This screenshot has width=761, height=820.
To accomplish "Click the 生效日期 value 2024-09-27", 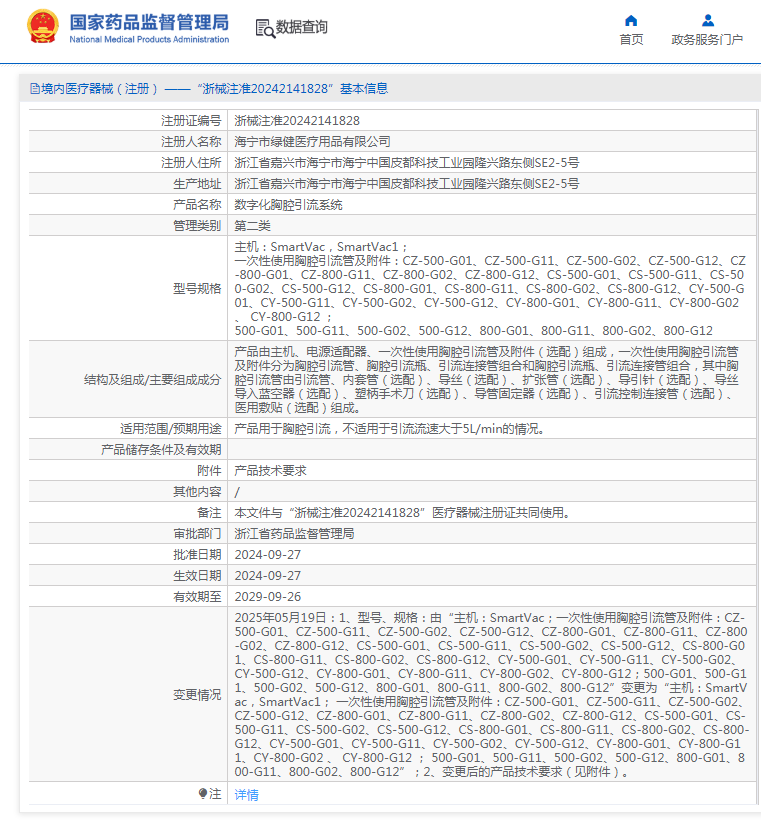I will [x=268, y=575].
